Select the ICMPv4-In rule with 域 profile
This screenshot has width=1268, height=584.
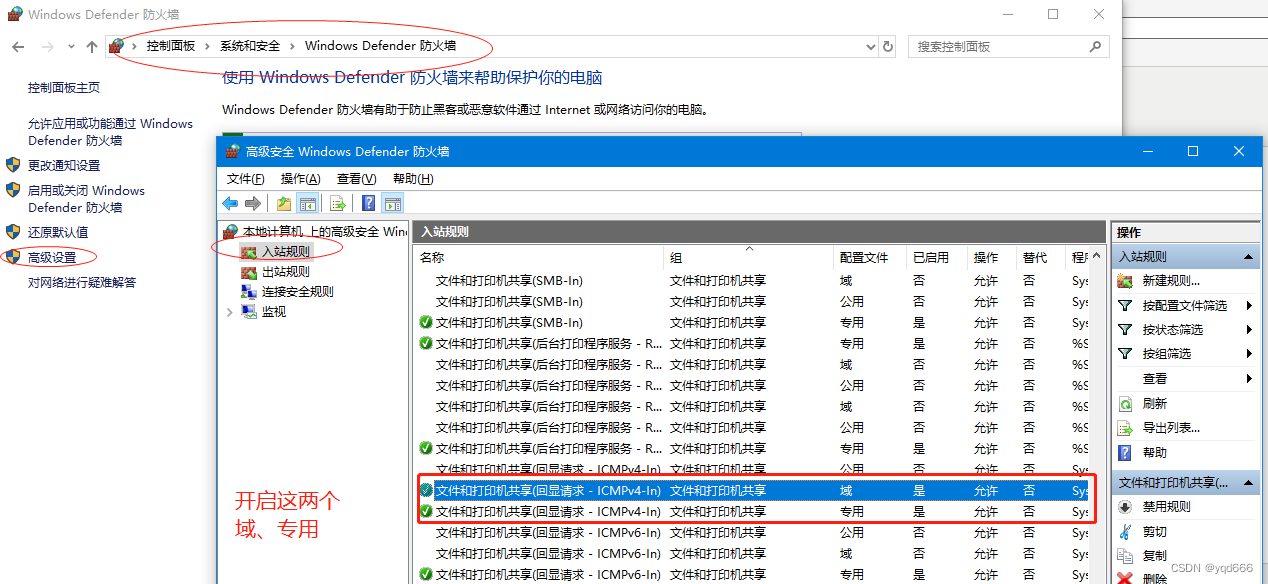point(752,490)
